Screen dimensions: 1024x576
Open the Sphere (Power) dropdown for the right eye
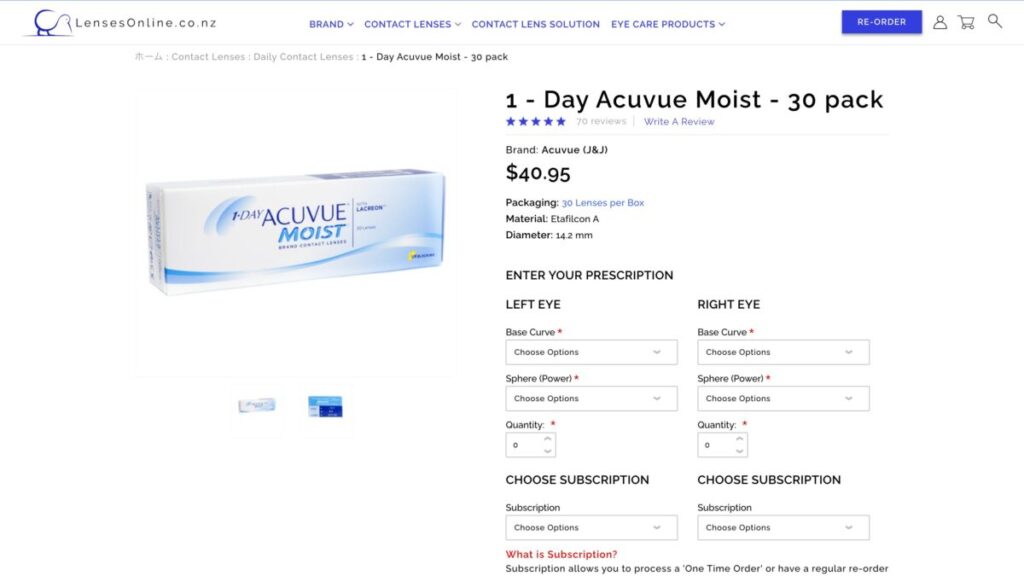pos(783,398)
